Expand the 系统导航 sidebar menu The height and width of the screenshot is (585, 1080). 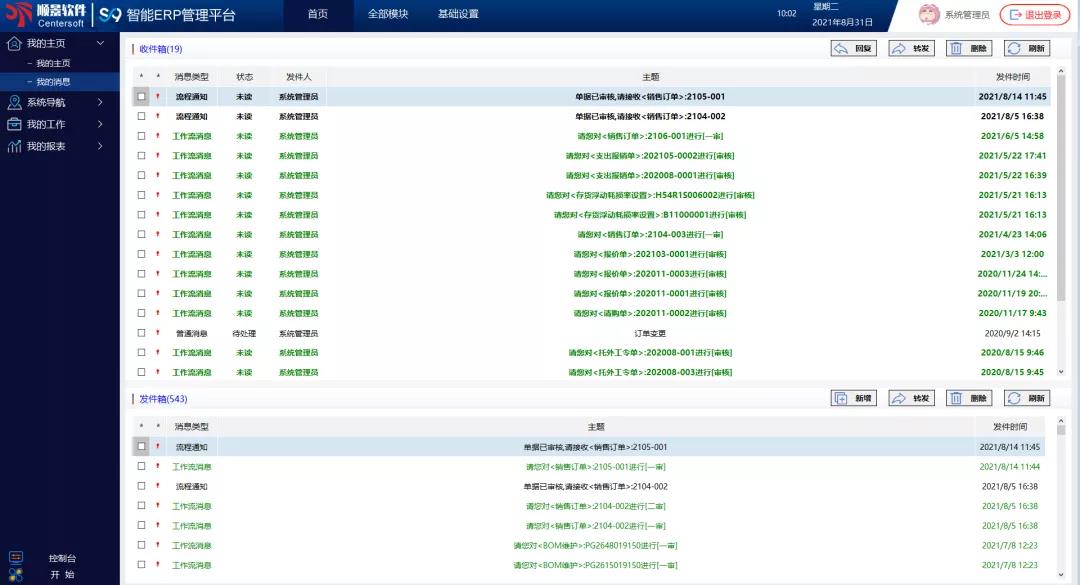[x=59, y=102]
